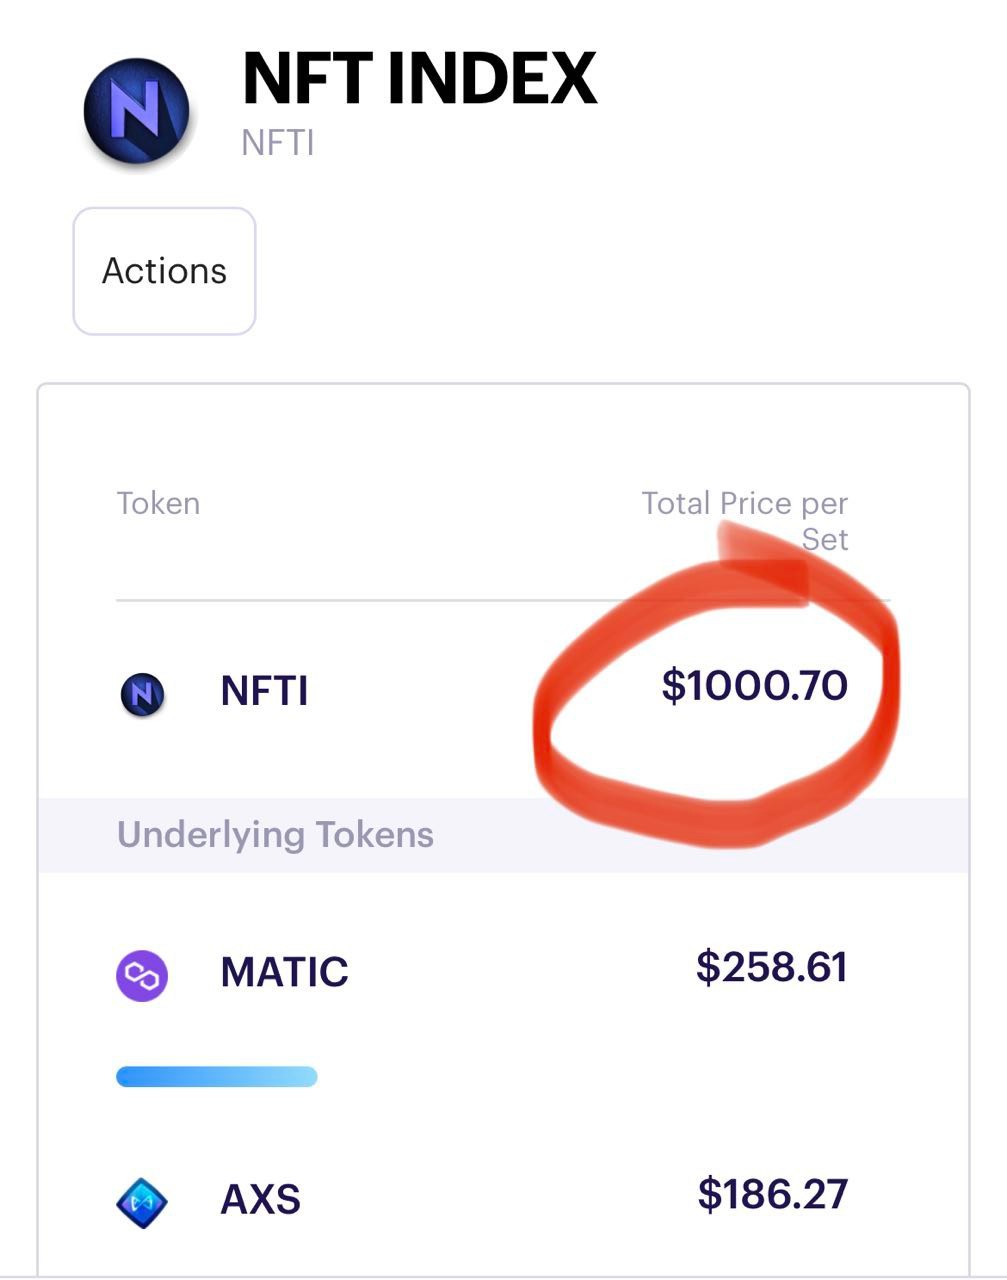This screenshot has width=1007, height=1280.
Task: Click the NFT INDEX title heading
Action: [x=419, y=79]
